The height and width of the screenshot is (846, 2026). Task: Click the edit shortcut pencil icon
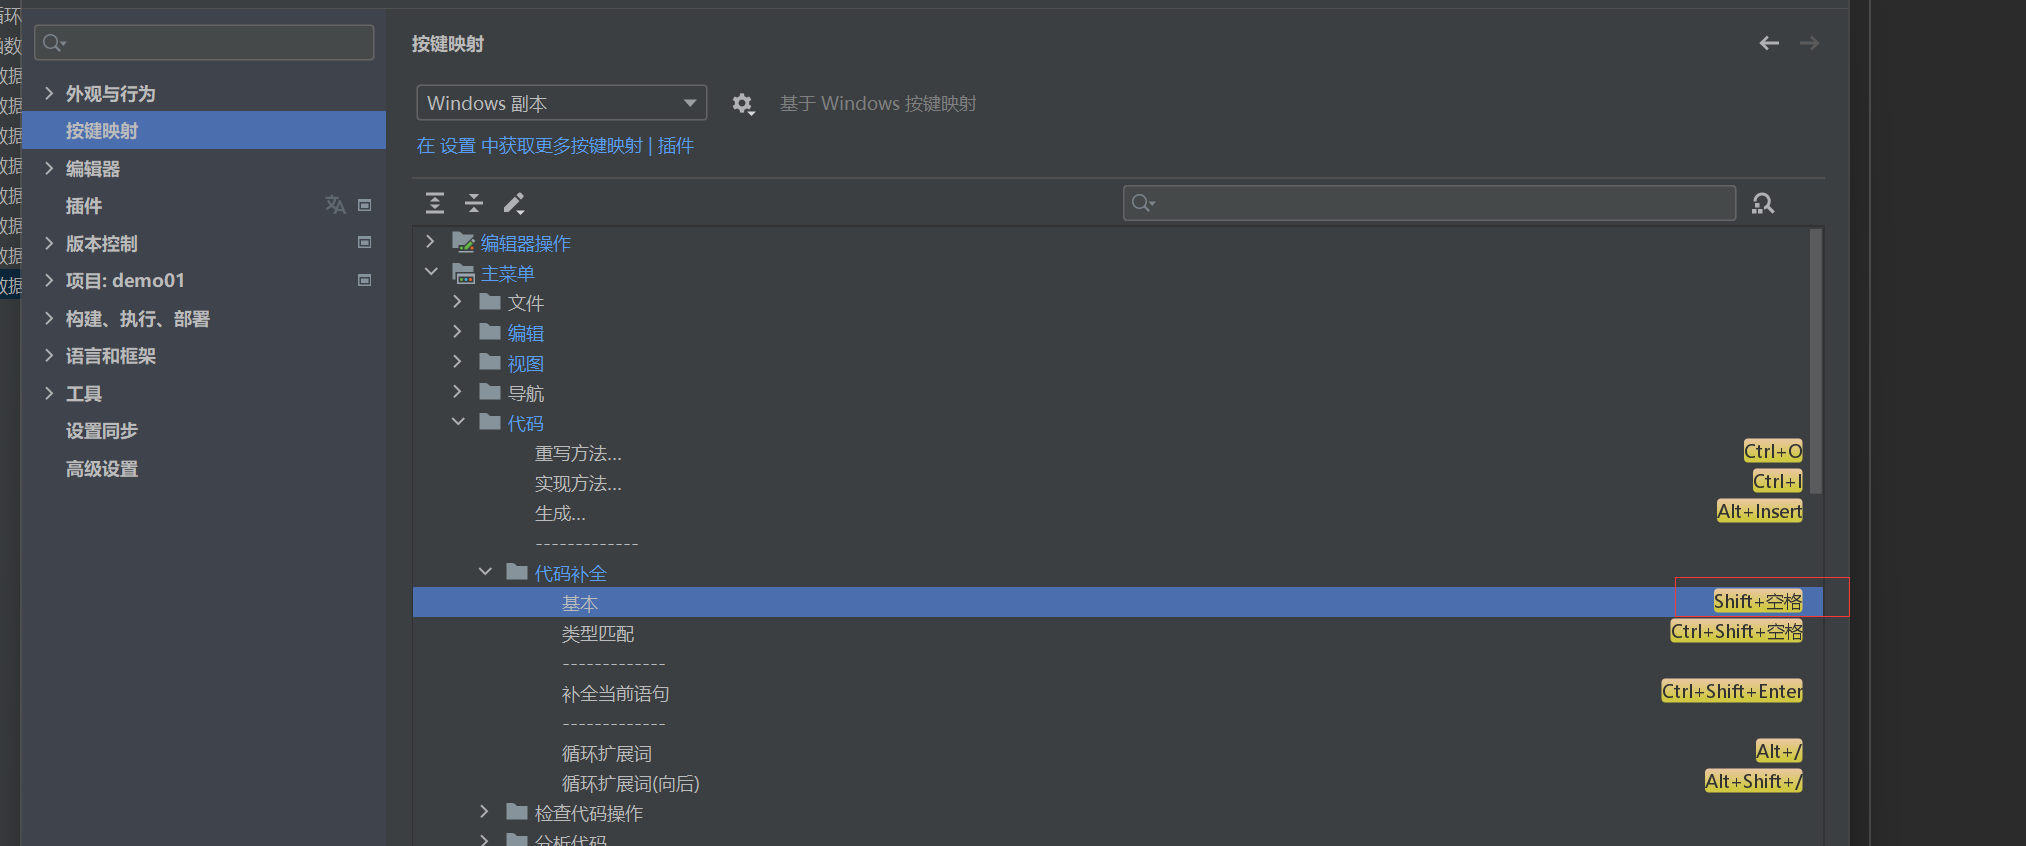coord(513,203)
